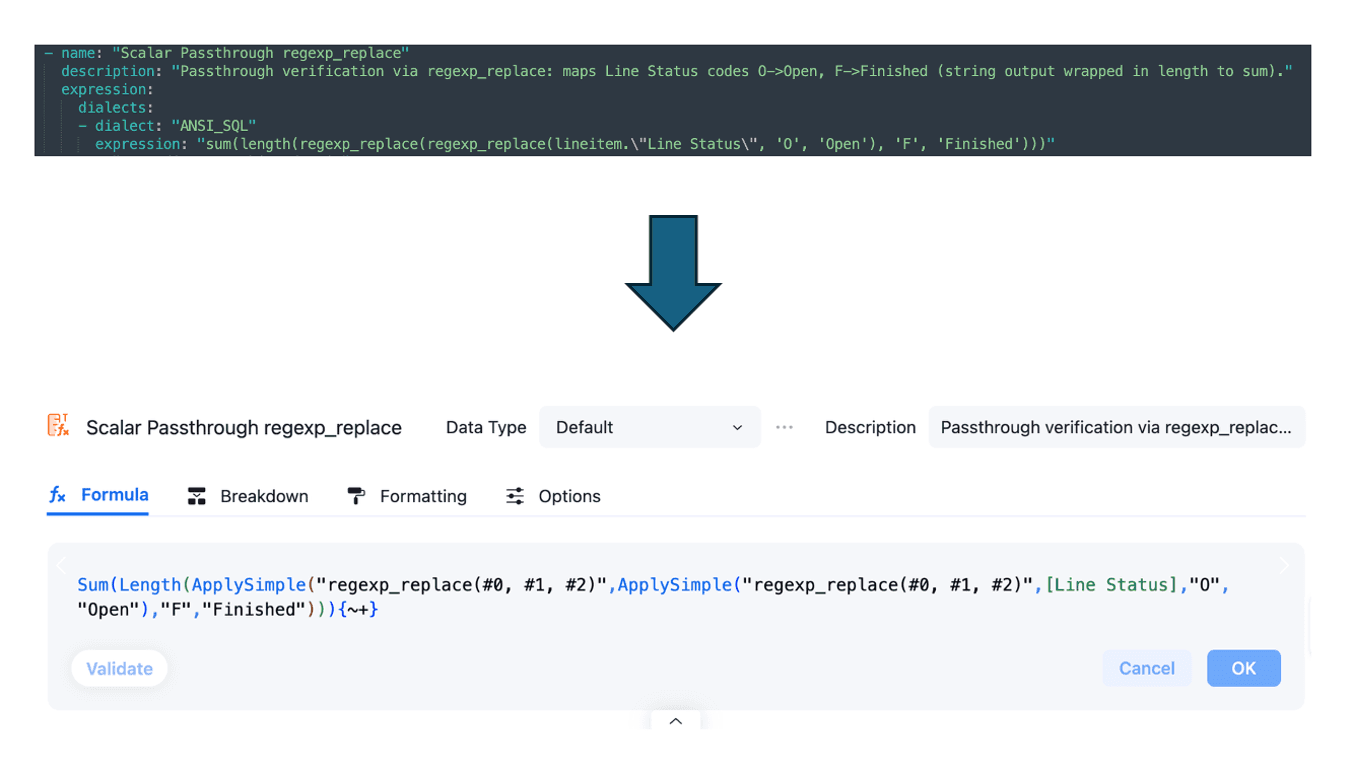
Task: Open the Data Type Default dropdown
Action: coord(650,427)
